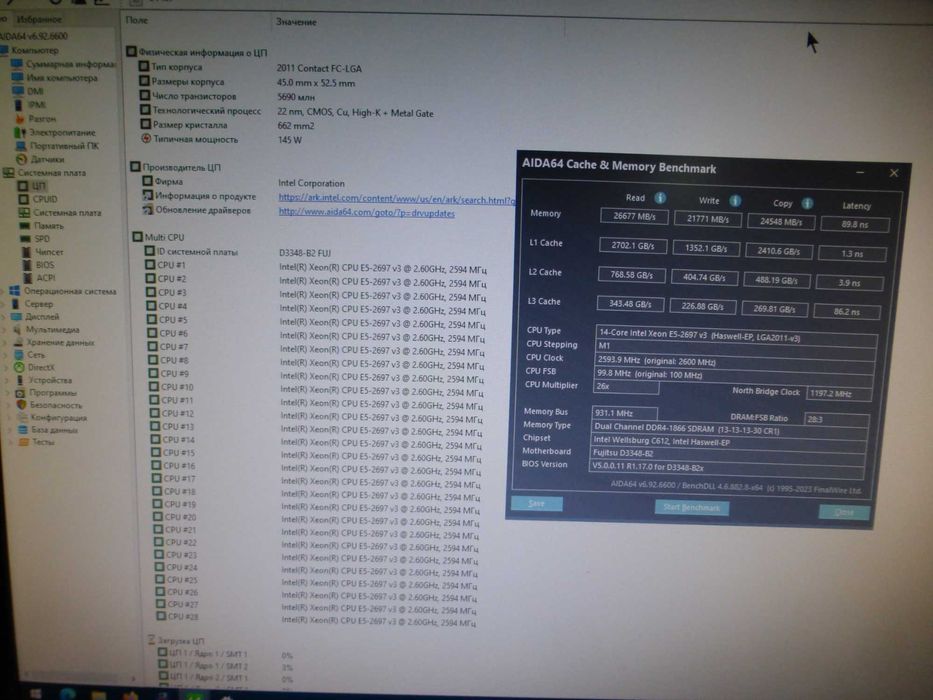The width and height of the screenshot is (933, 700).
Task: Select the CPU #28 row
Action: (x=316, y=618)
